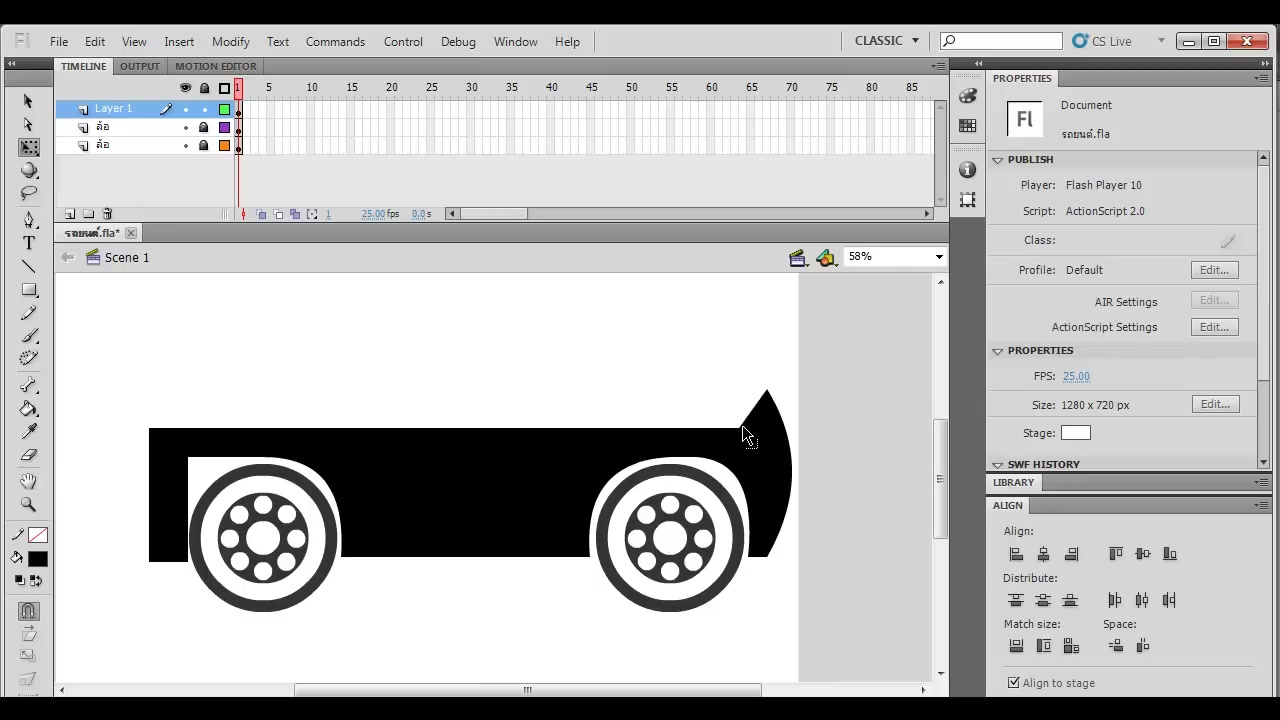
Task: Collapse the PROPERTIES section triangle
Action: (x=997, y=351)
